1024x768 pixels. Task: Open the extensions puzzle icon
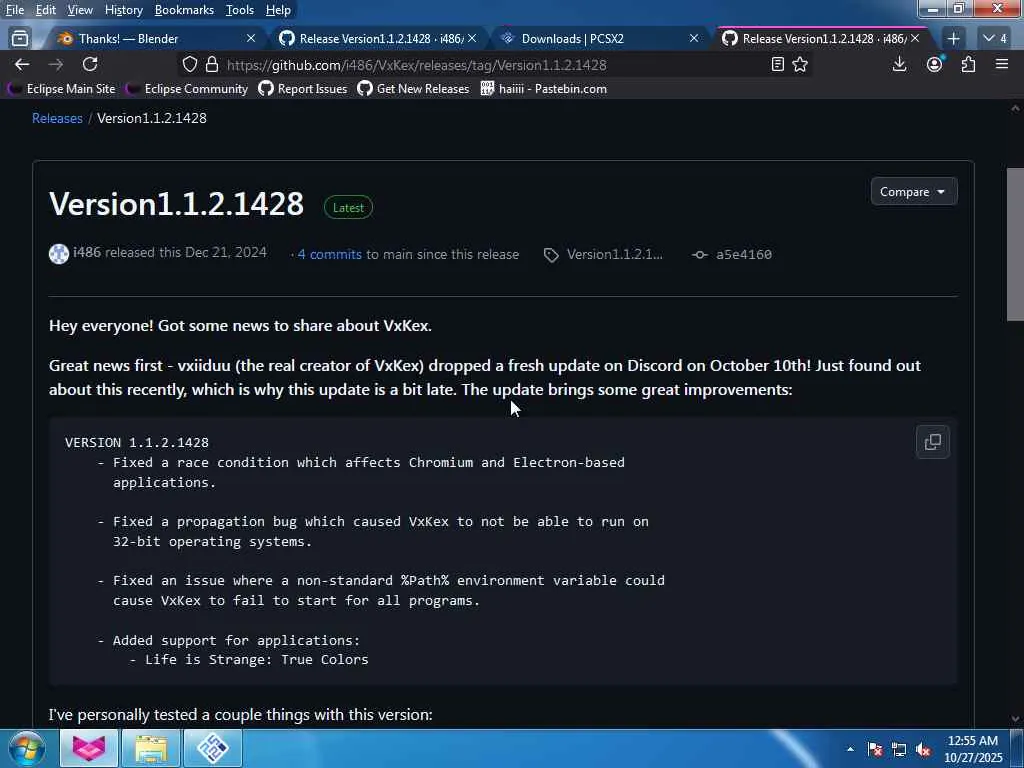point(968,64)
